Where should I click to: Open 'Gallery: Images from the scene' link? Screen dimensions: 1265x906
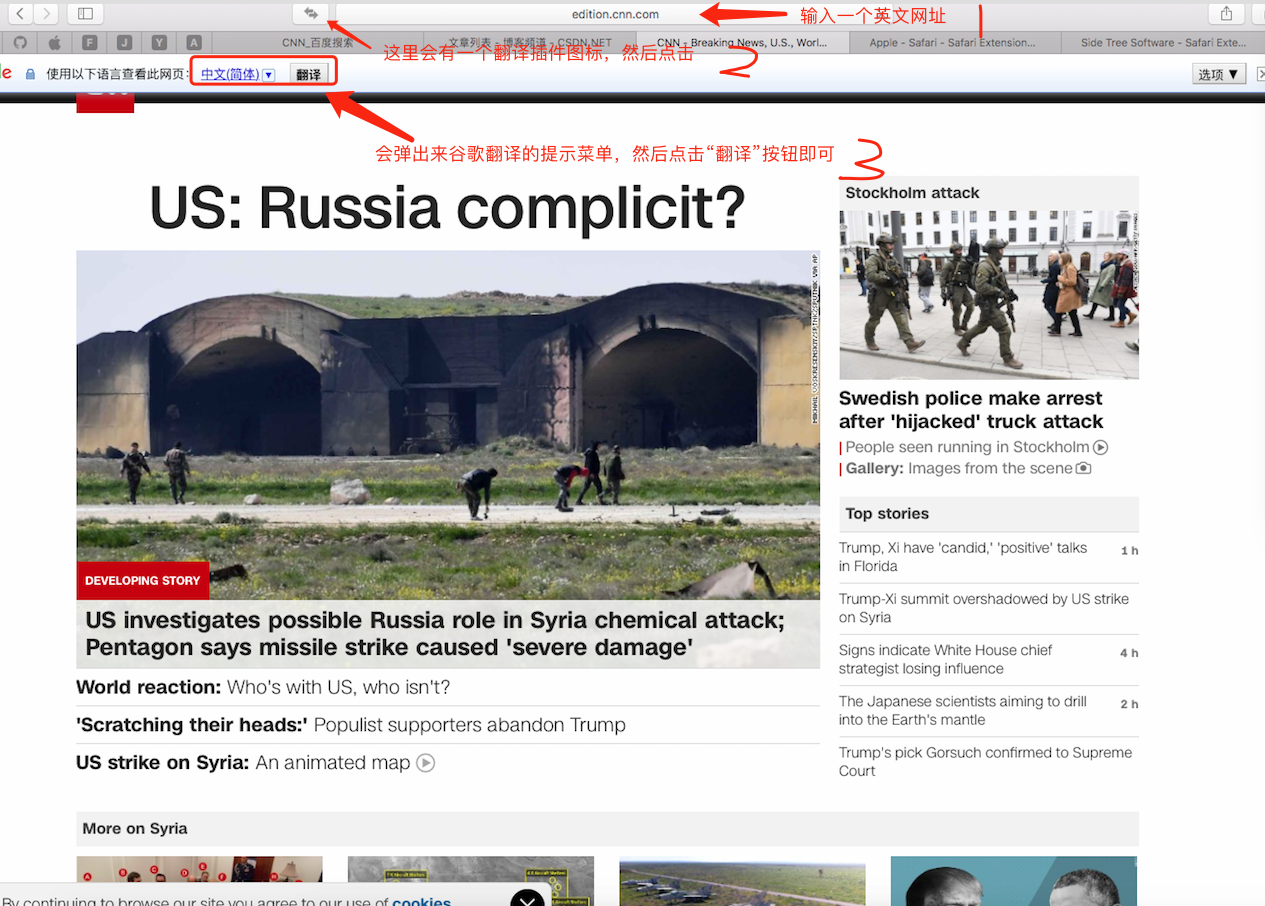(959, 468)
